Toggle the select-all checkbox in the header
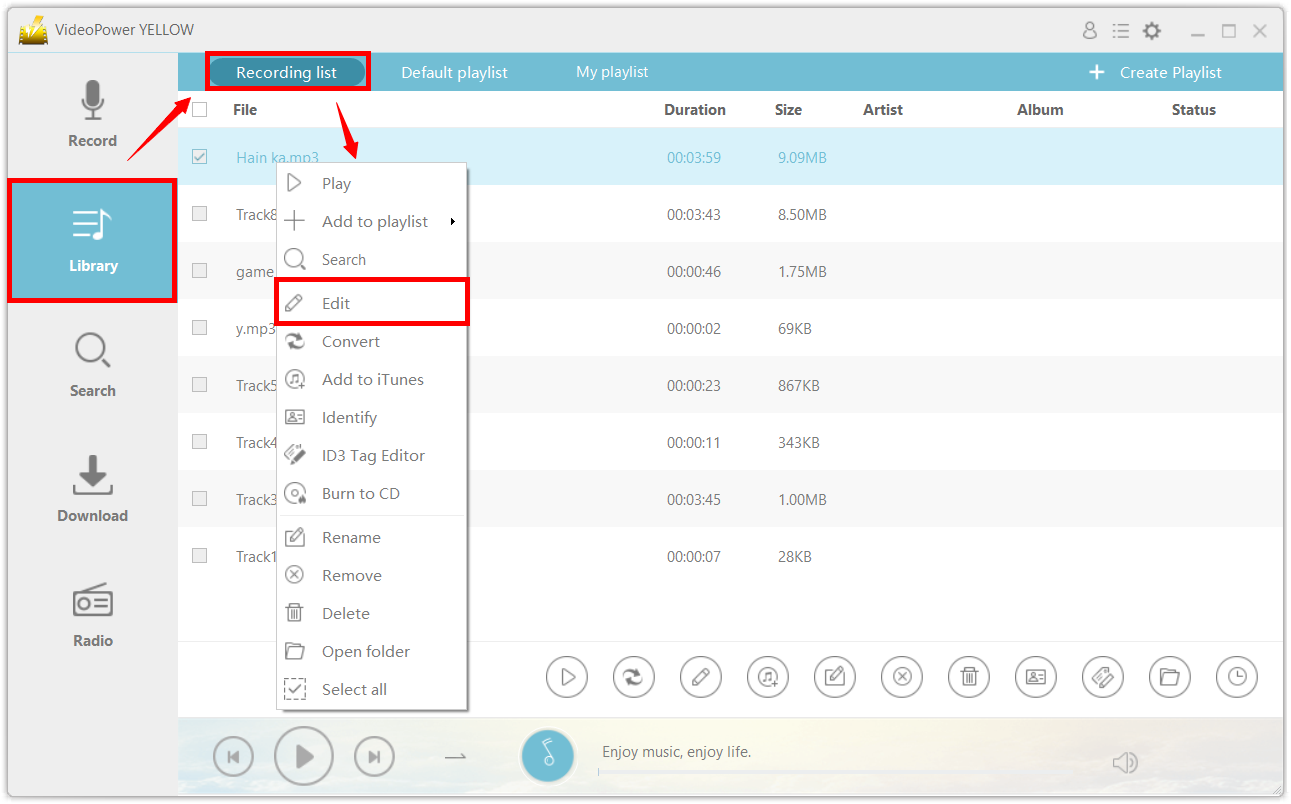 point(199,109)
